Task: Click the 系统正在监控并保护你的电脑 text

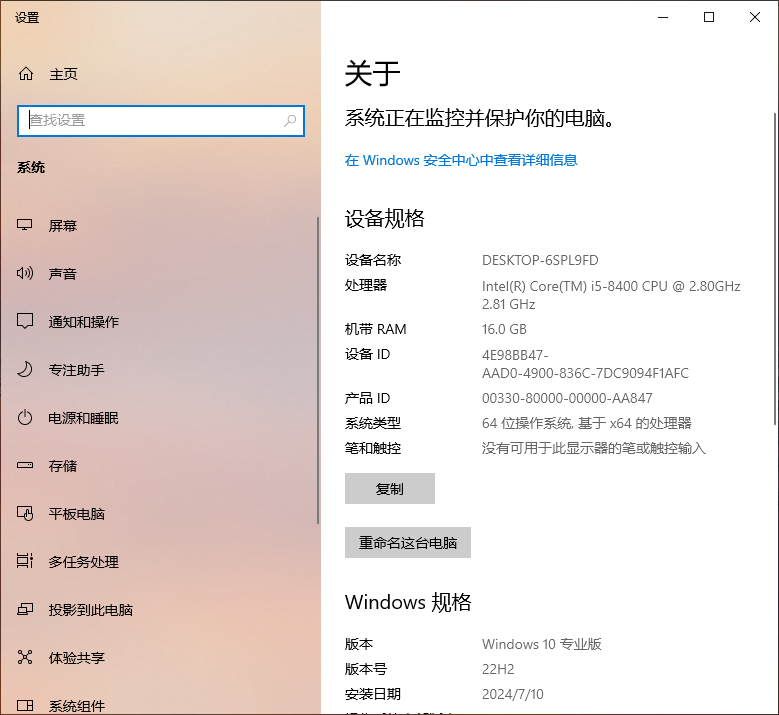Action: [x=479, y=118]
